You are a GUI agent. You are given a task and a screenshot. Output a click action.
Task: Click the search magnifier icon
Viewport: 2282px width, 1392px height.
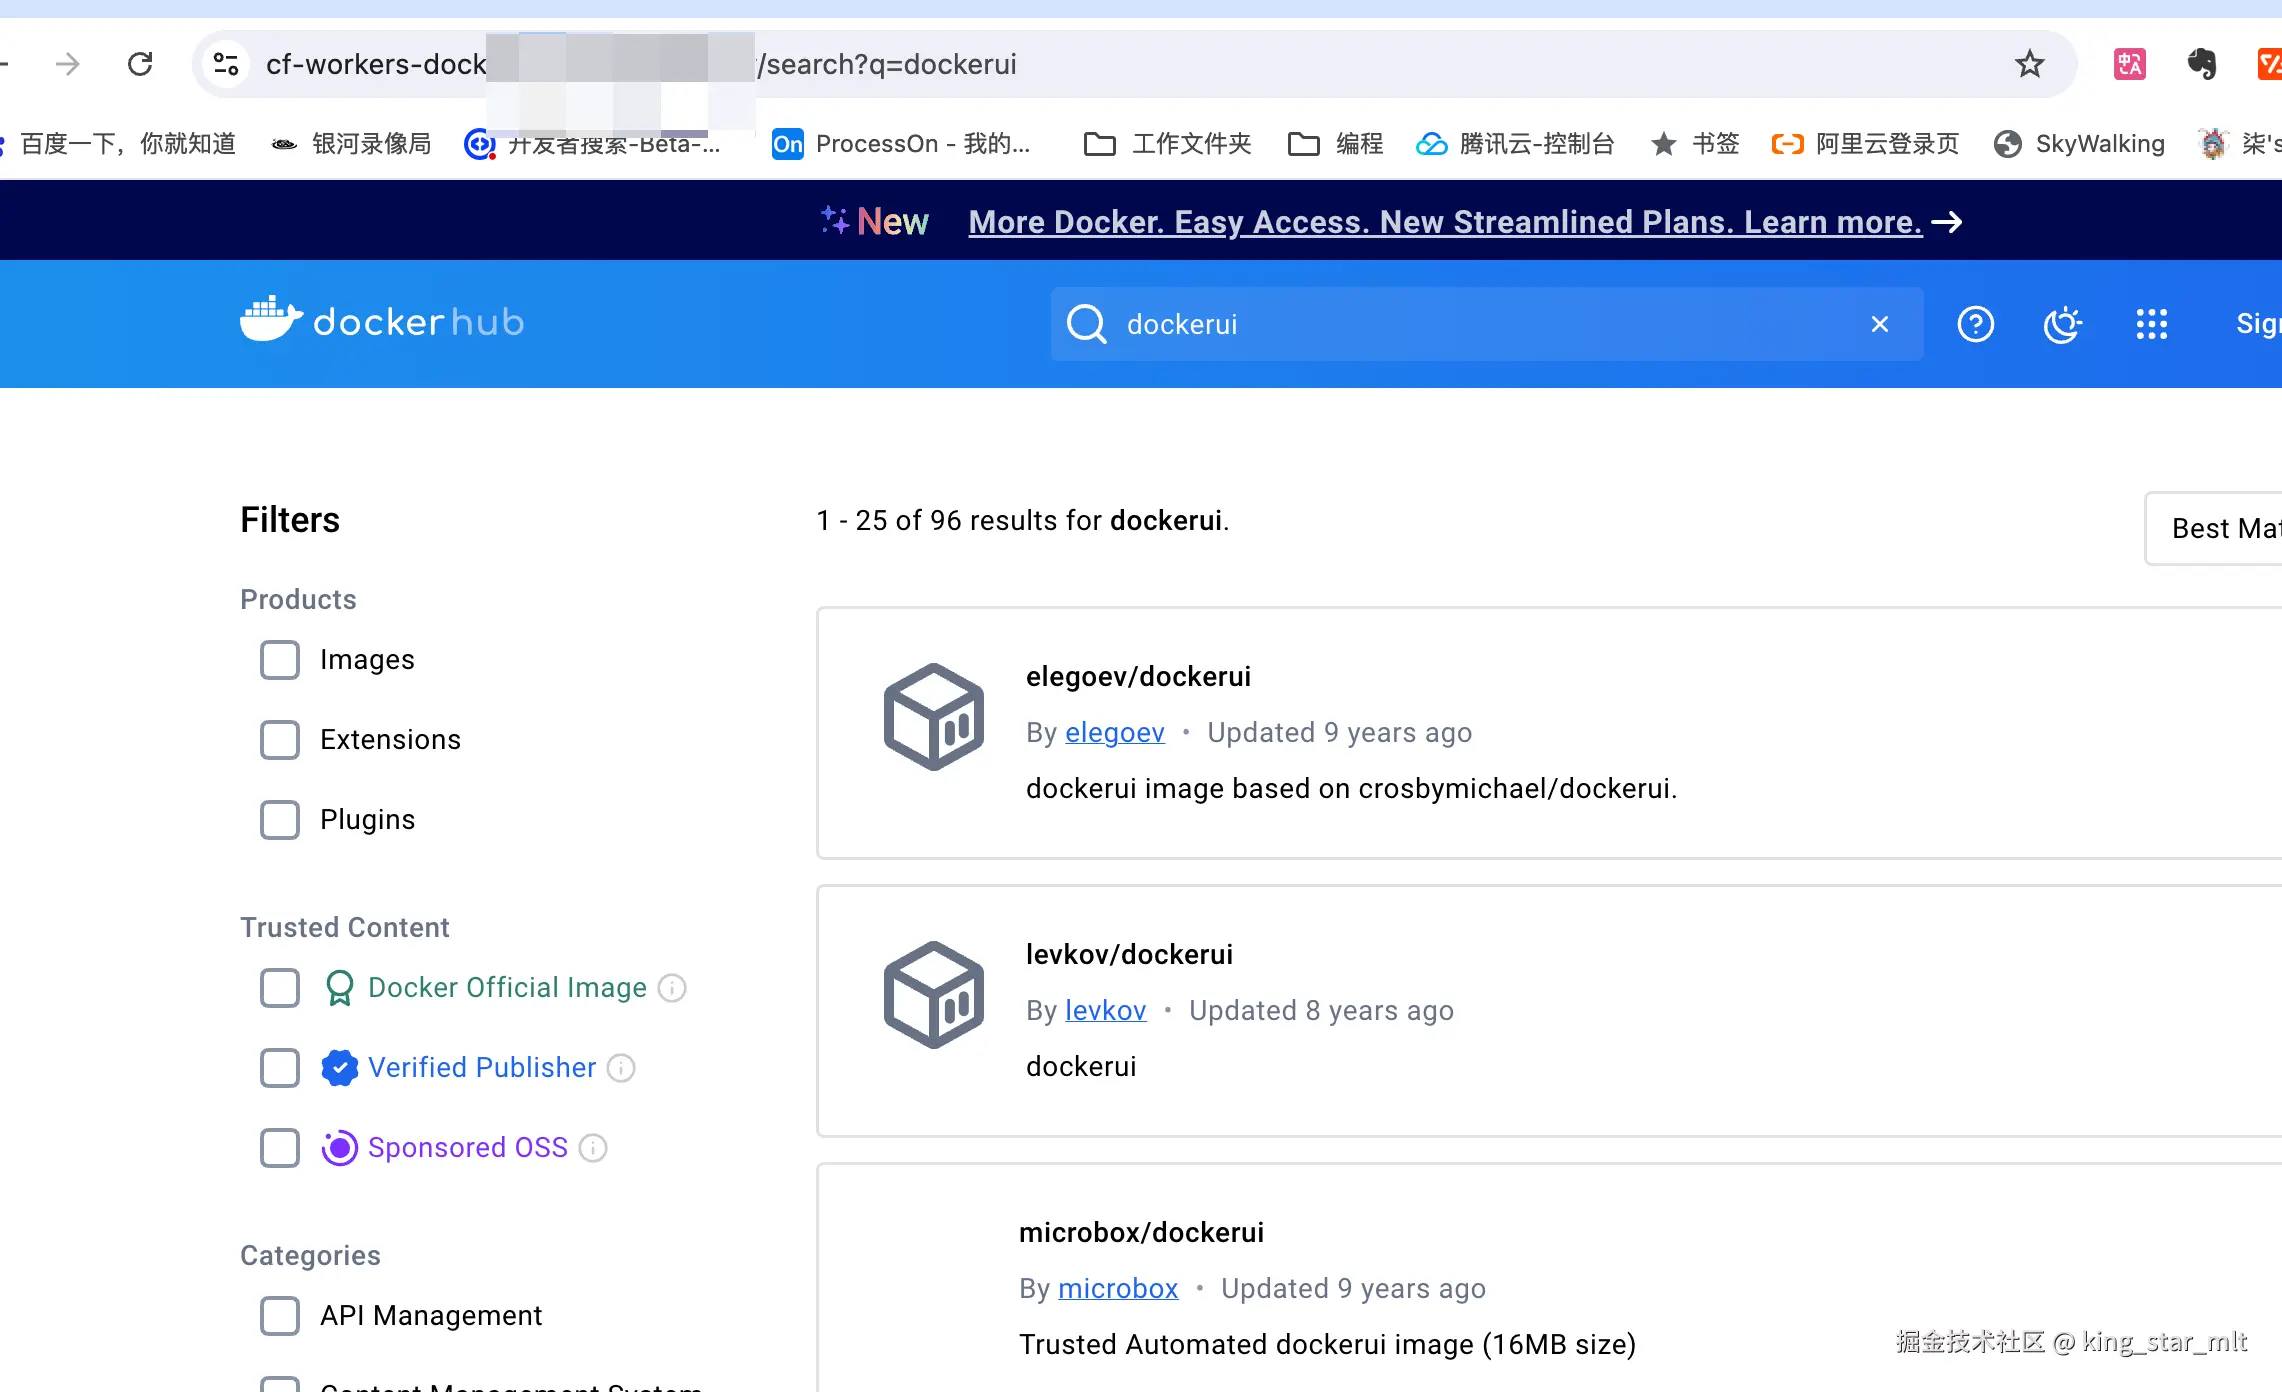click(1086, 324)
